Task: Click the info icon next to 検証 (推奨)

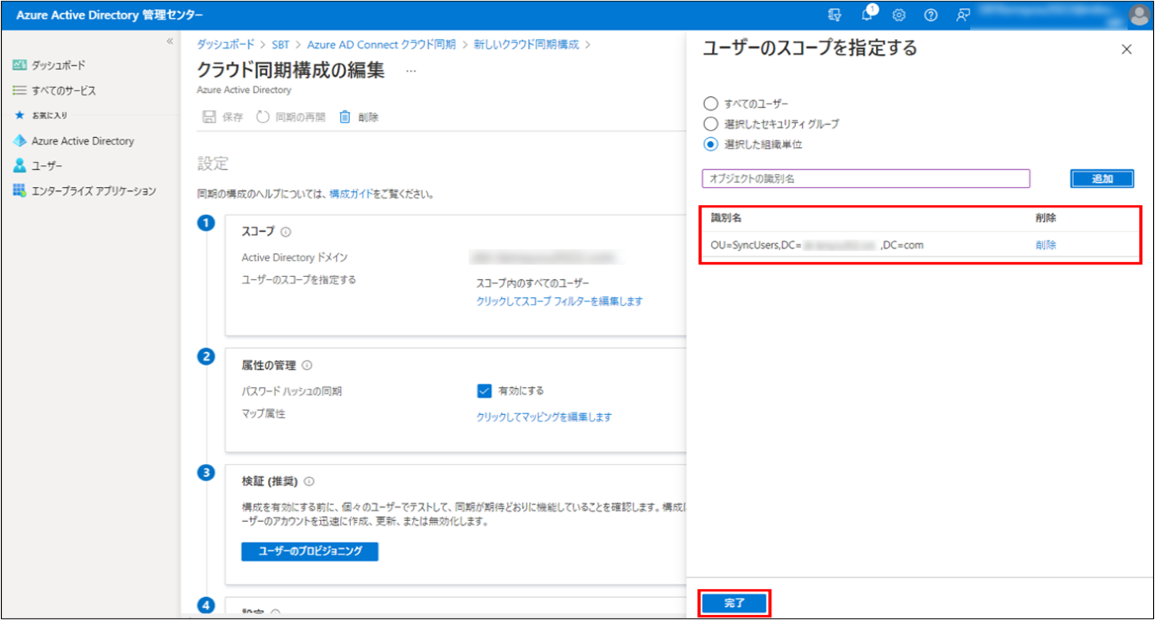Action: (309, 482)
